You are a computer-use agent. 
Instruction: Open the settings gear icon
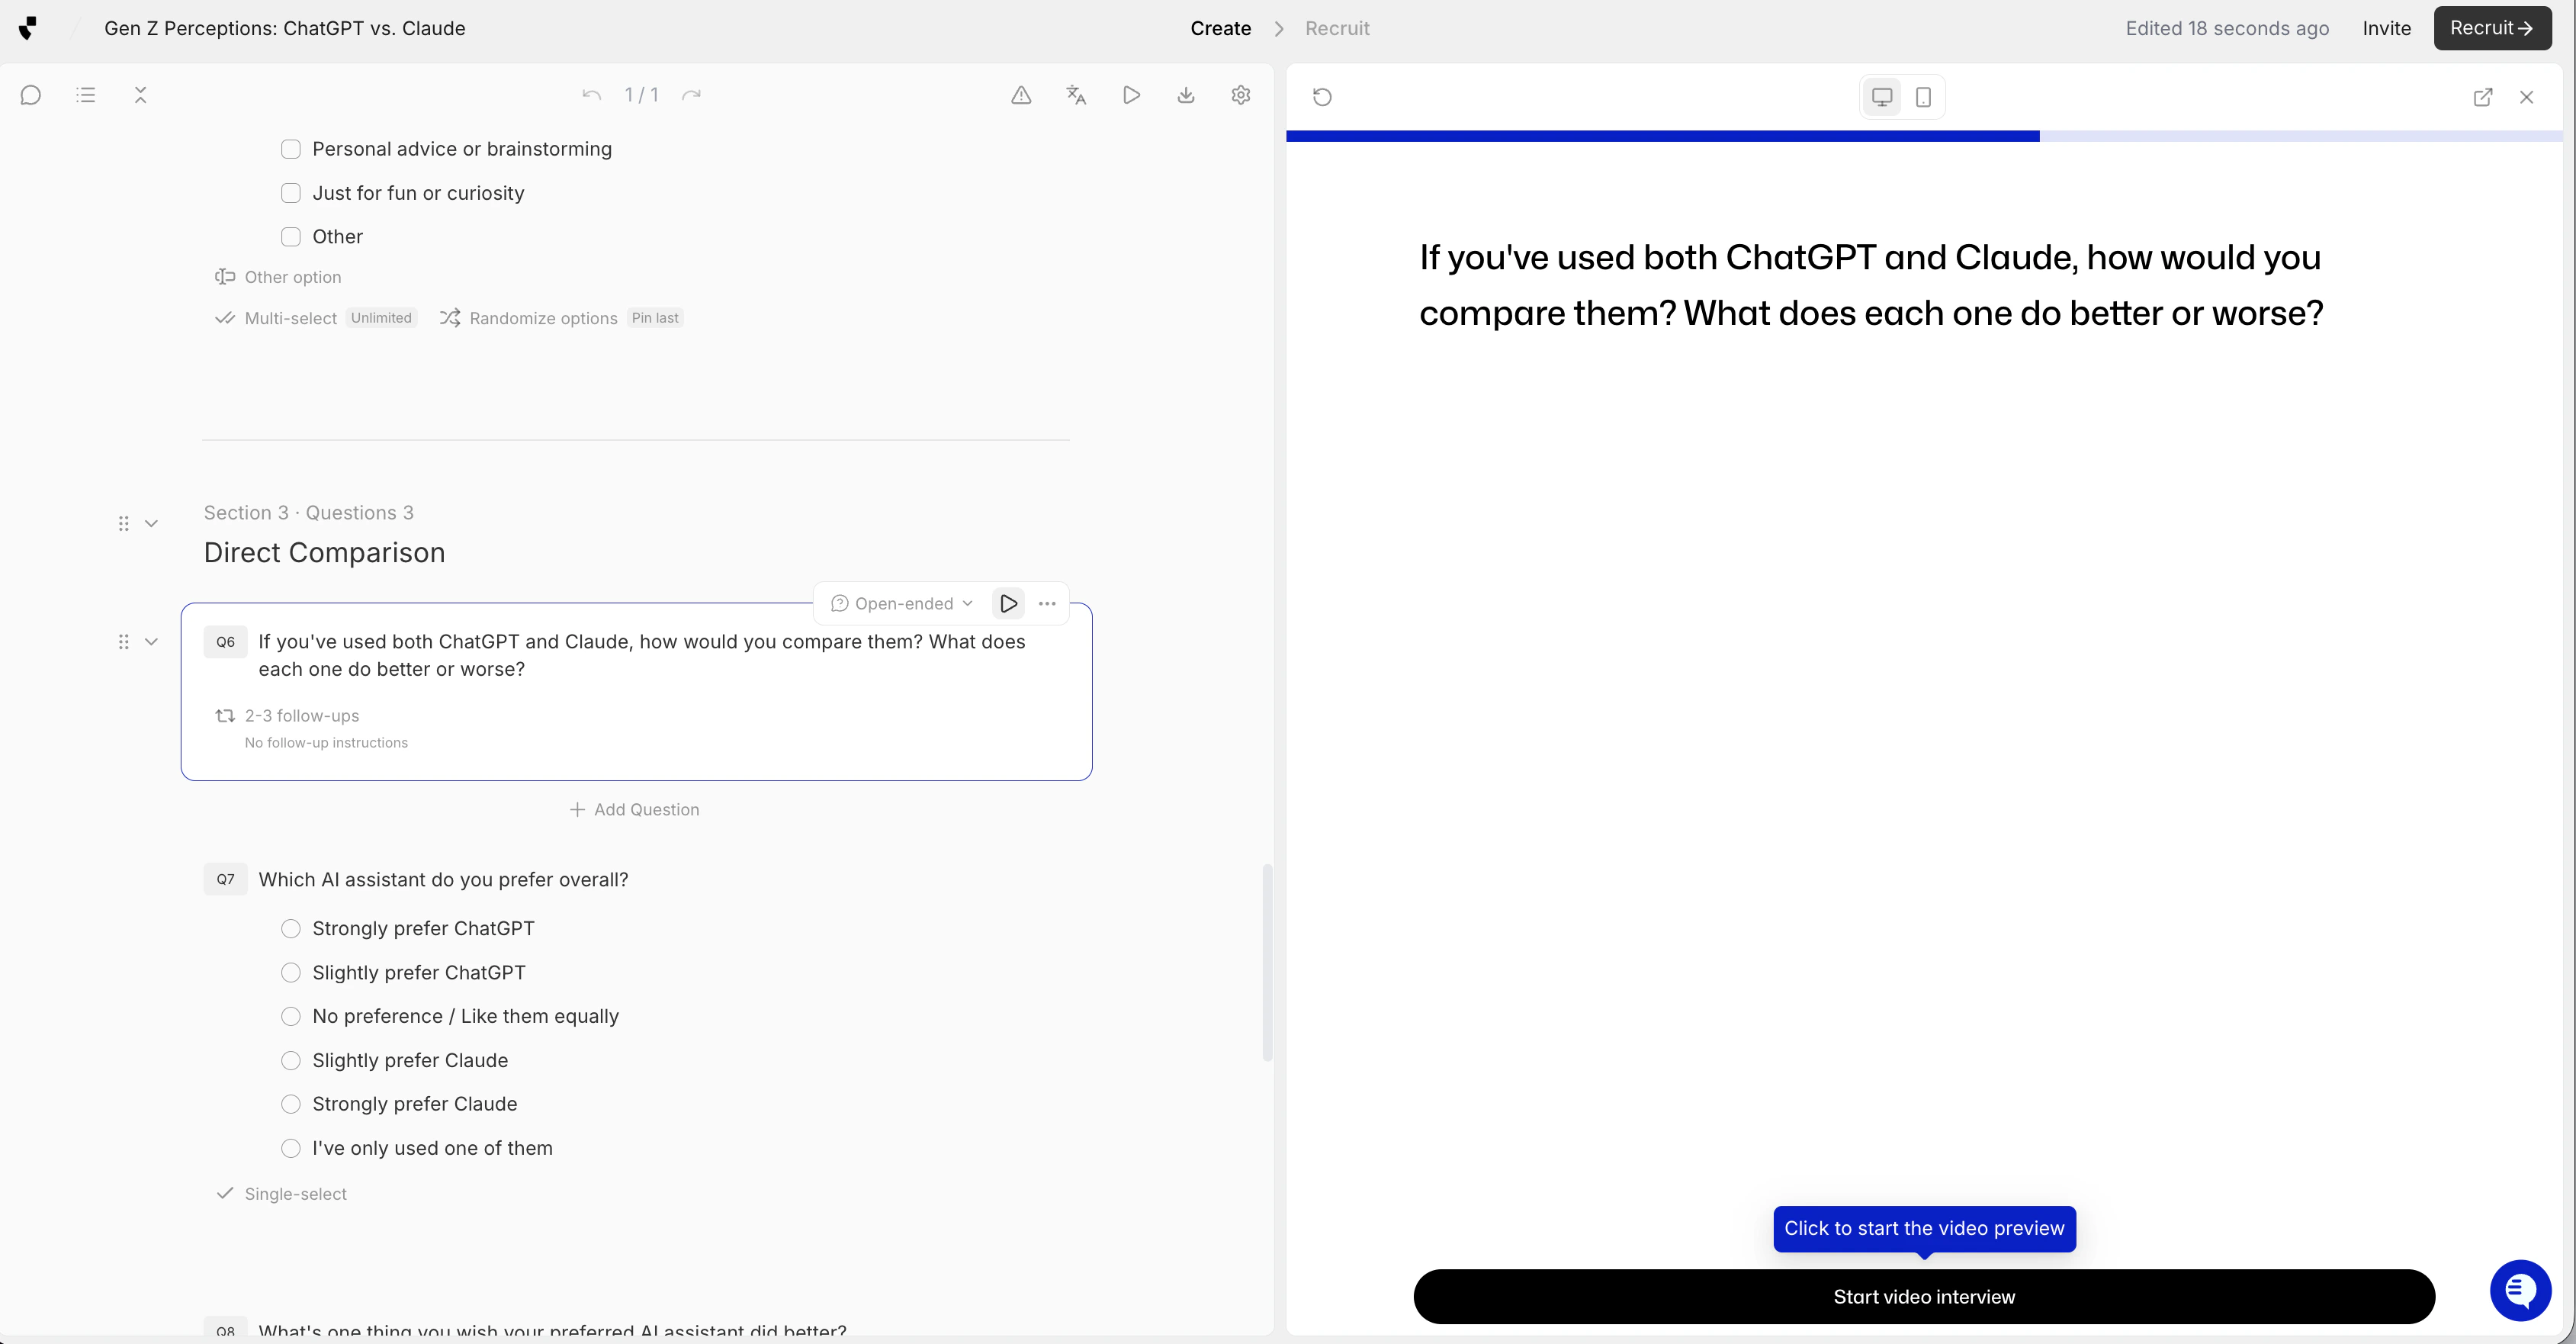coord(1241,95)
